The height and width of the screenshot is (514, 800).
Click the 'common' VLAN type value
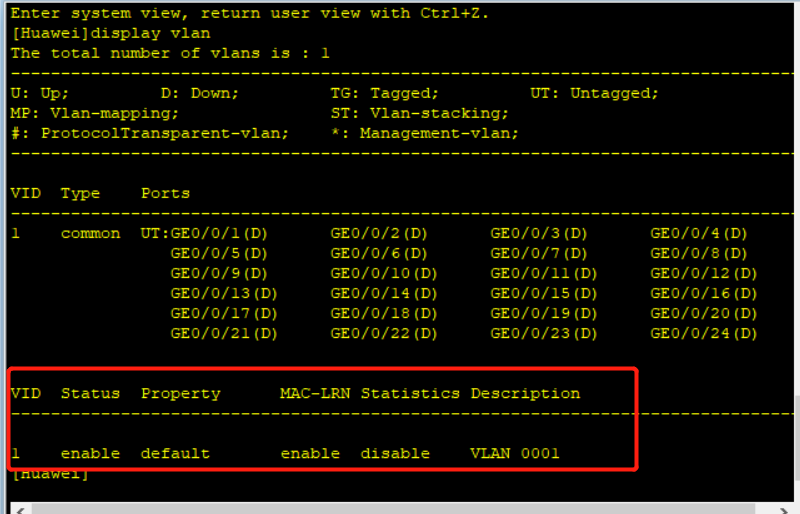pos(90,233)
